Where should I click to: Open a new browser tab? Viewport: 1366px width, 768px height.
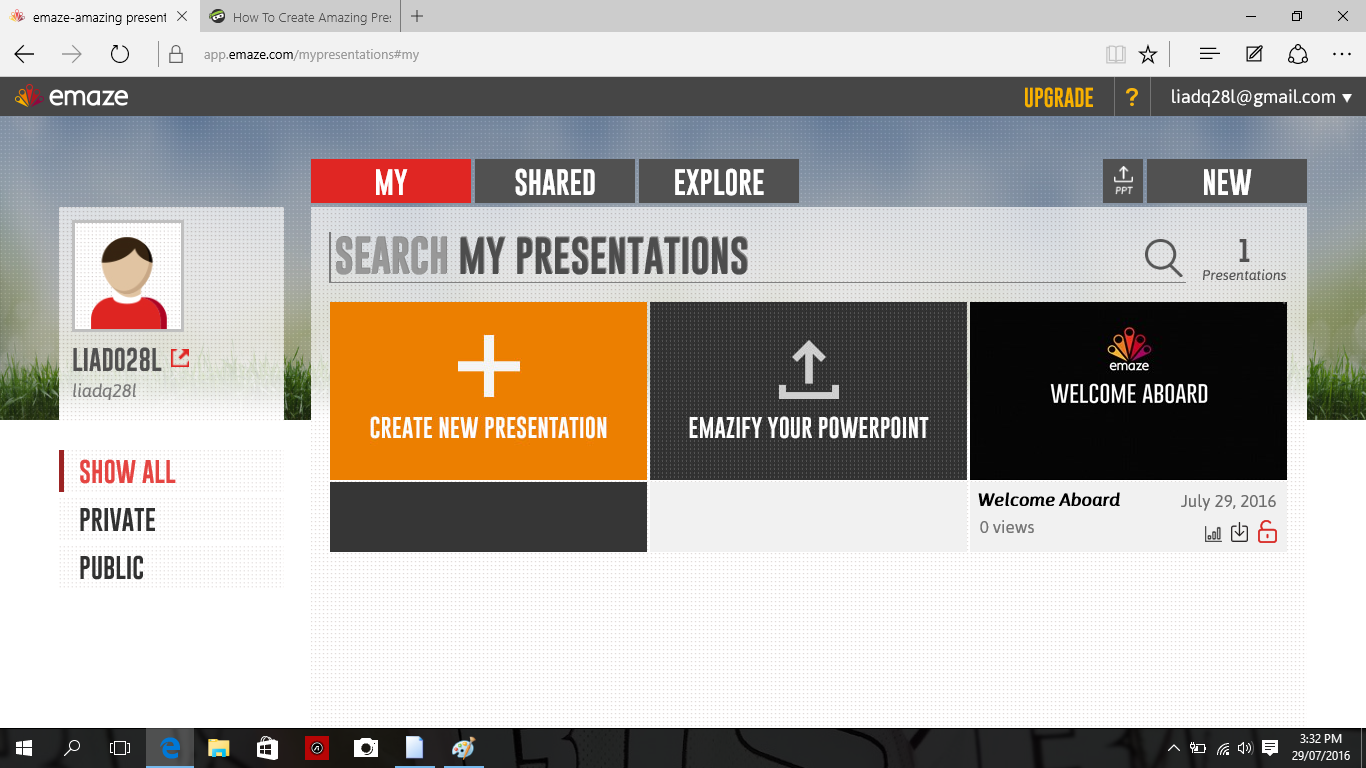(417, 16)
